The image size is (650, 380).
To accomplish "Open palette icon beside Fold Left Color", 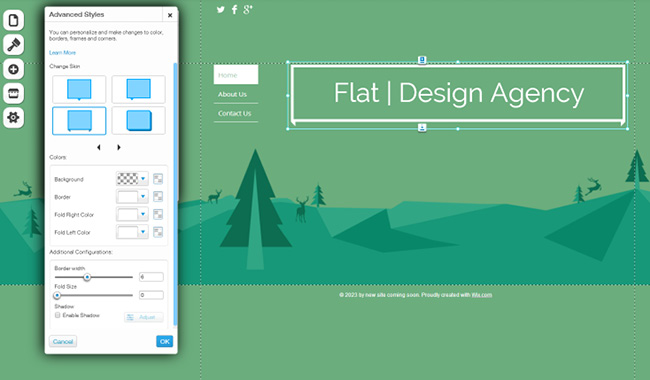I will coord(158,232).
